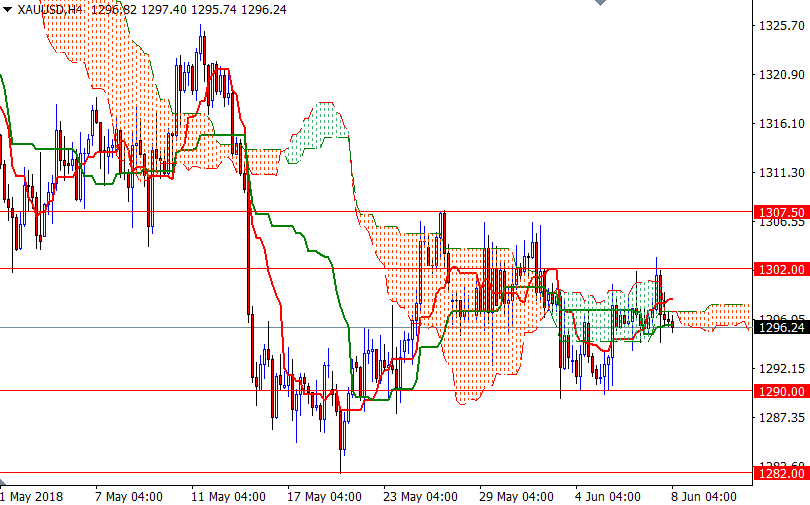Click the 1290.00 red price level label
Image resolution: width=810 pixels, height=505 pixels.
tap(782, 391)
